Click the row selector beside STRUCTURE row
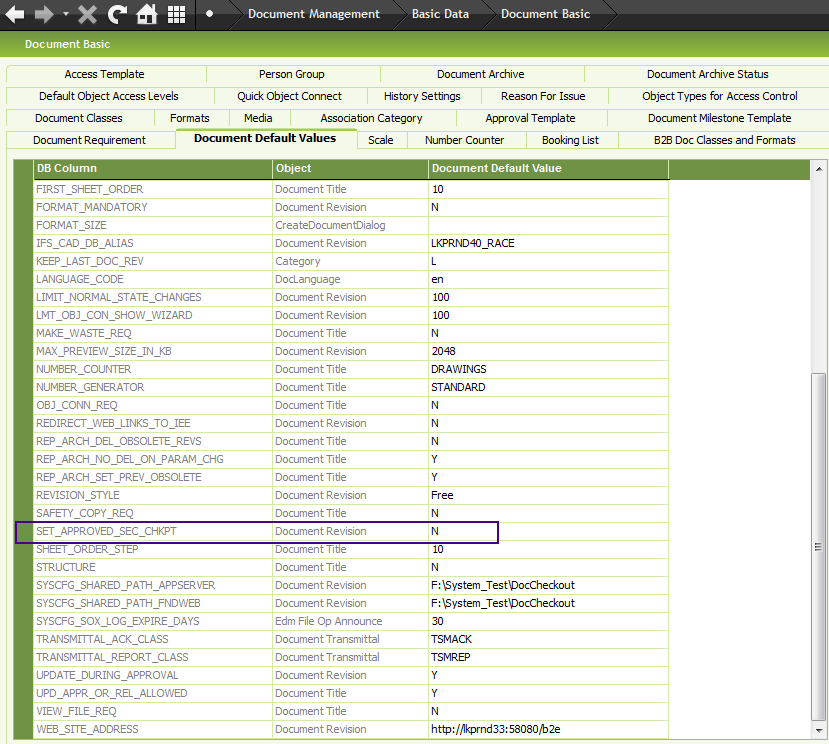The height and width of the screenshot is (744, 829). pyautogui.click(x=23, y=567)
